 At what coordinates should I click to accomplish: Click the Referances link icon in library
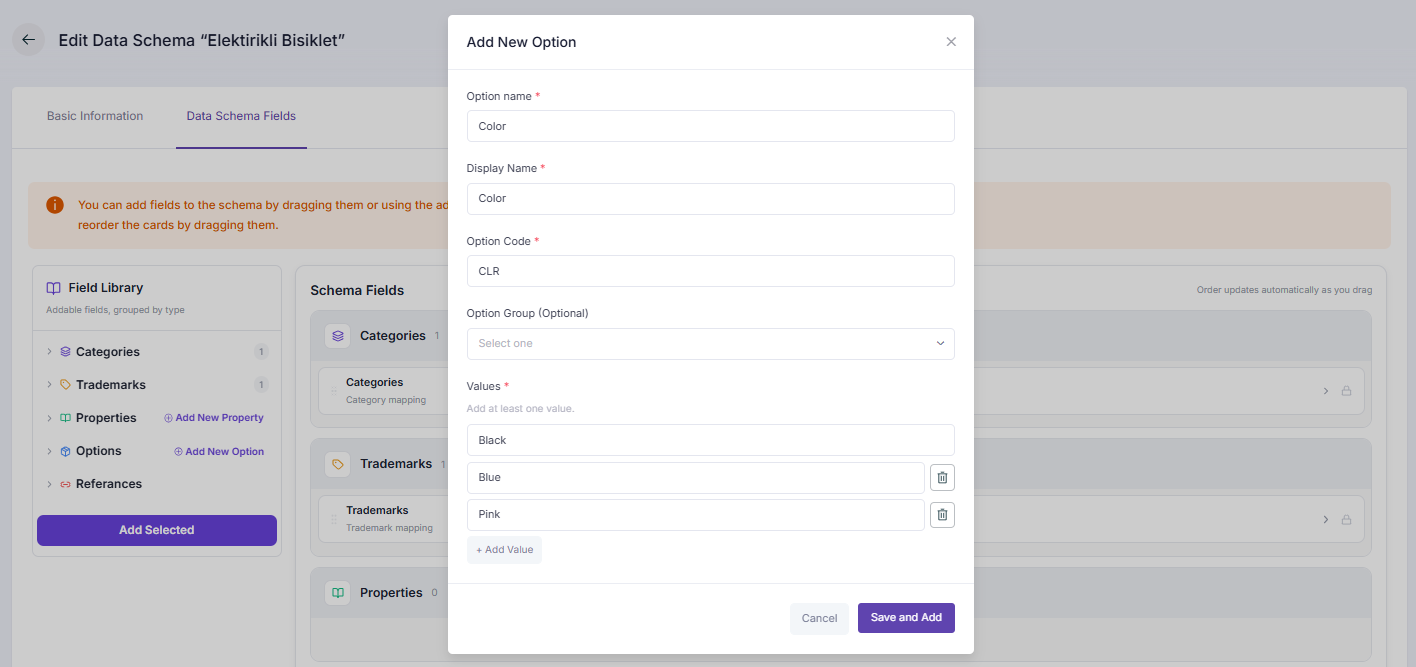65,484
